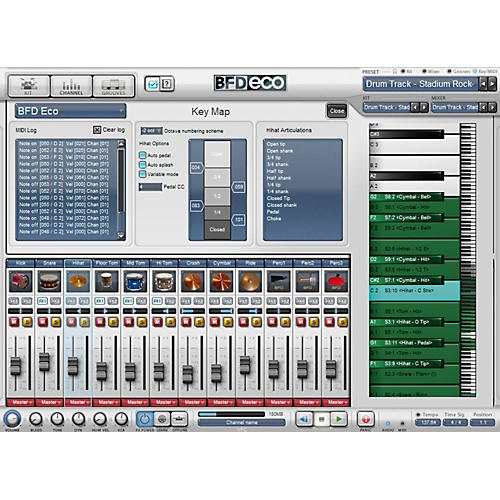Click the Pedal CC input field

(150, 187)
